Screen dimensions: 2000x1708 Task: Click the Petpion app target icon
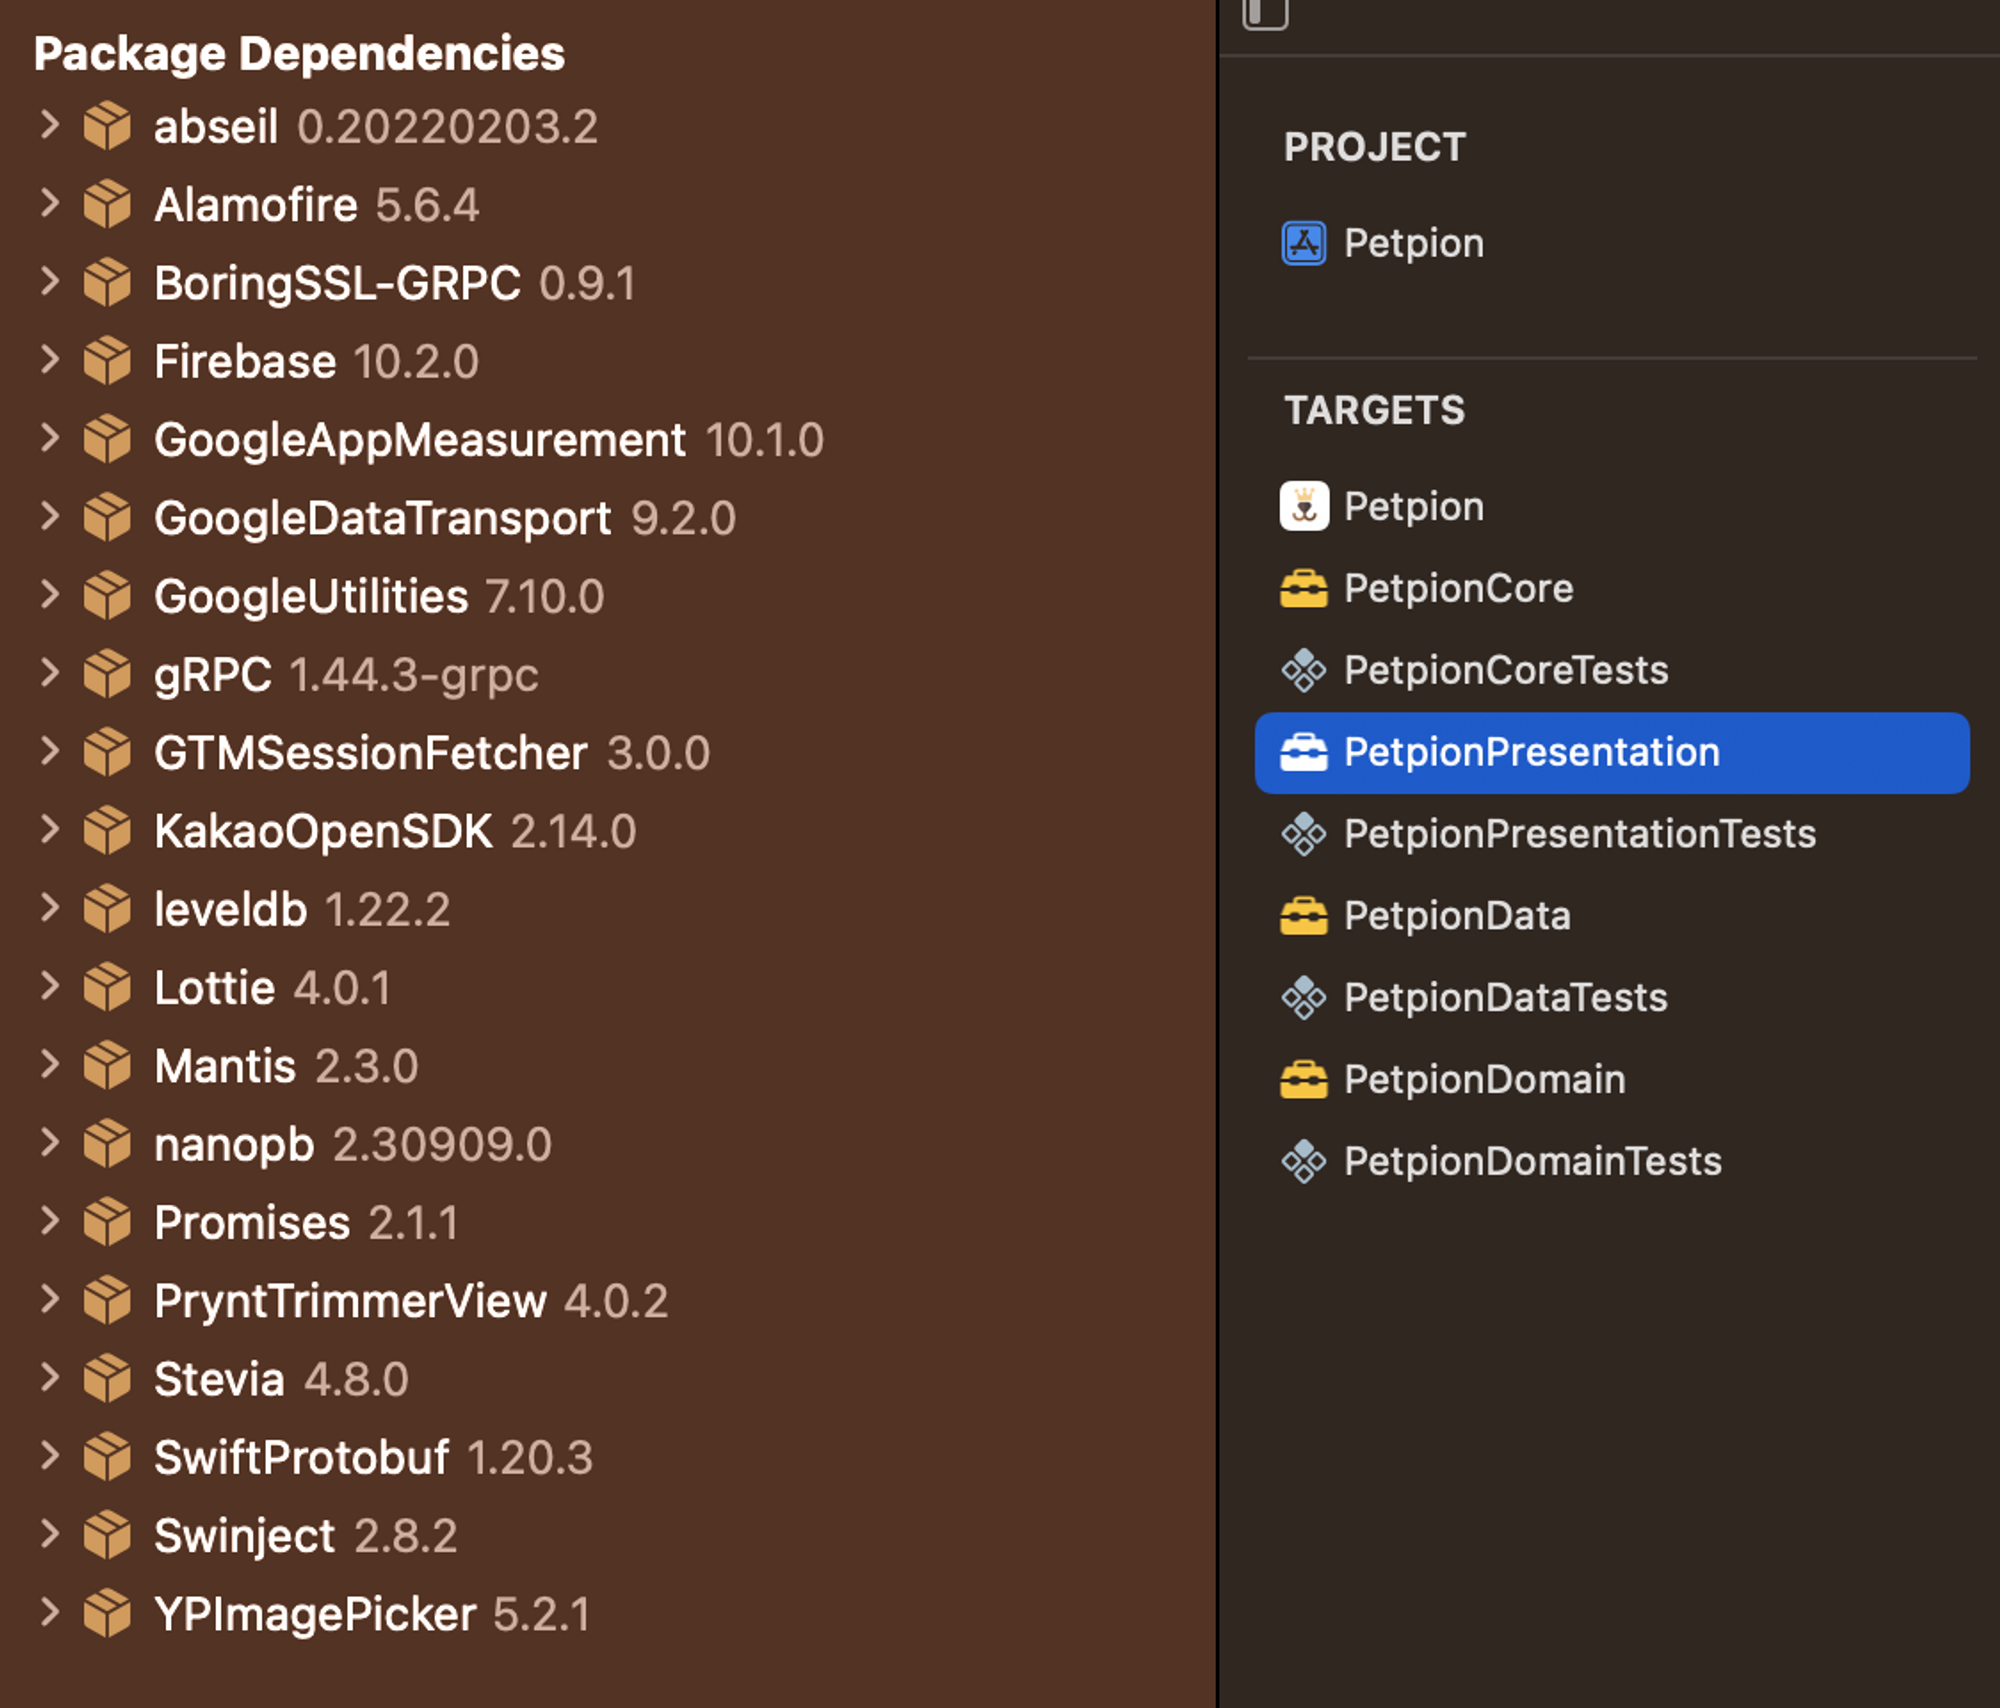pos(1303,506)
